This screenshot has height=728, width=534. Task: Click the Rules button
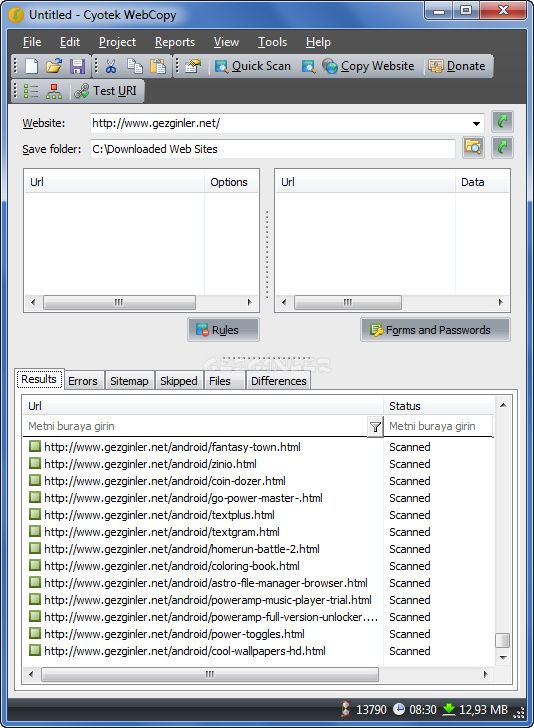223,330
